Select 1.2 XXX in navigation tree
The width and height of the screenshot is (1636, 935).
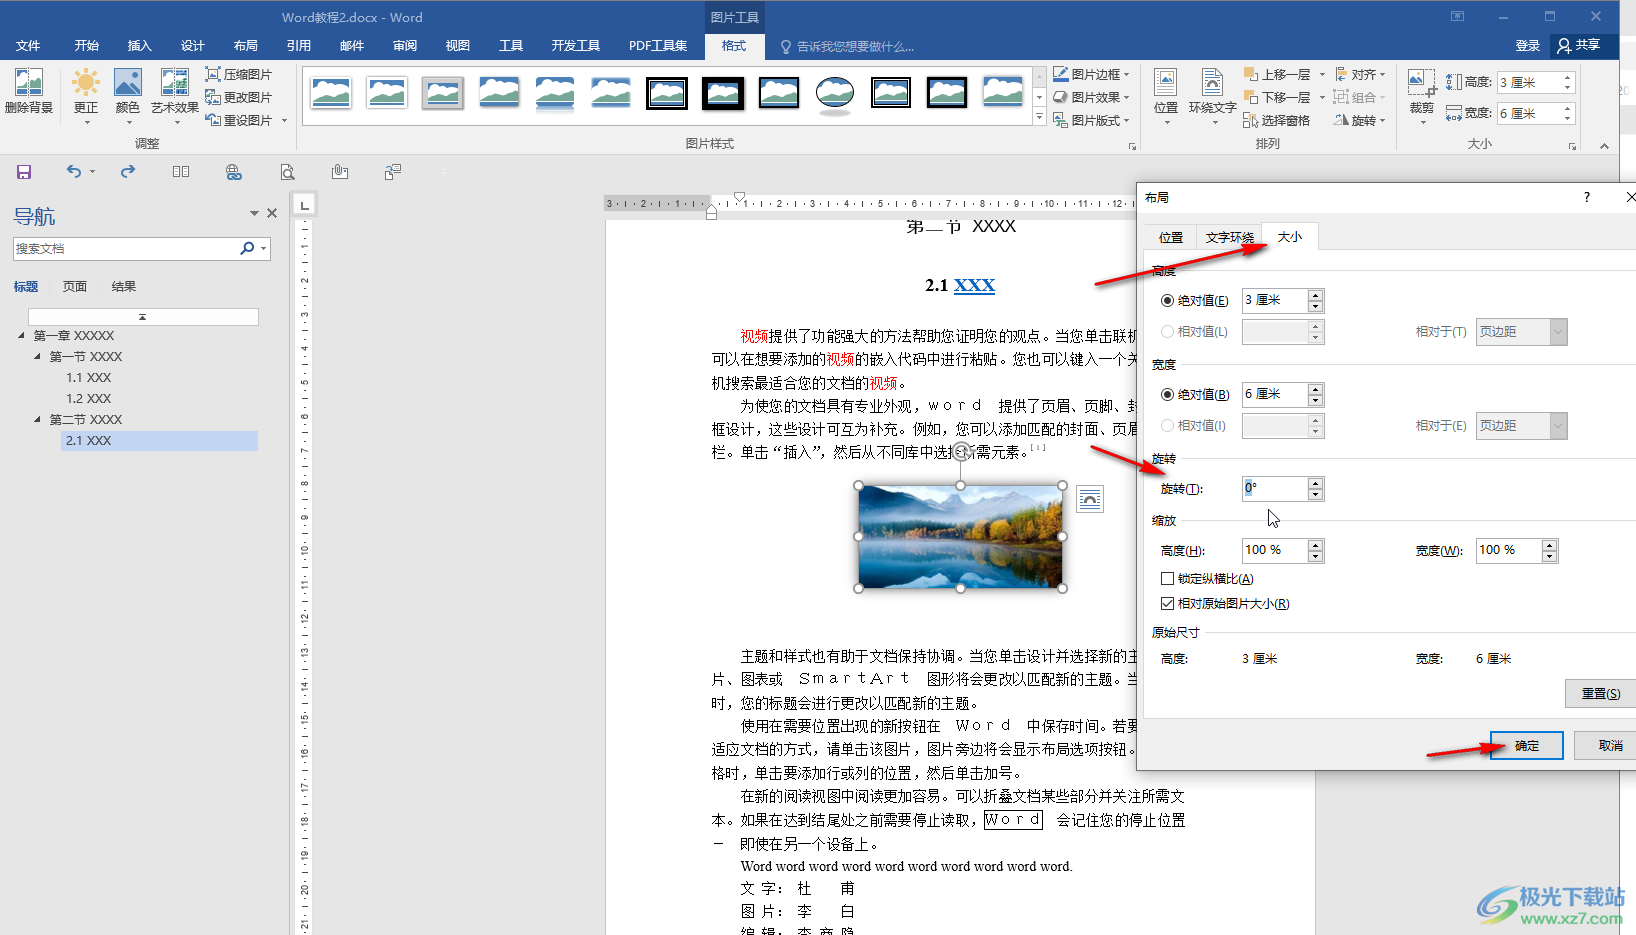pyautogui.click(x=89, y=398)
